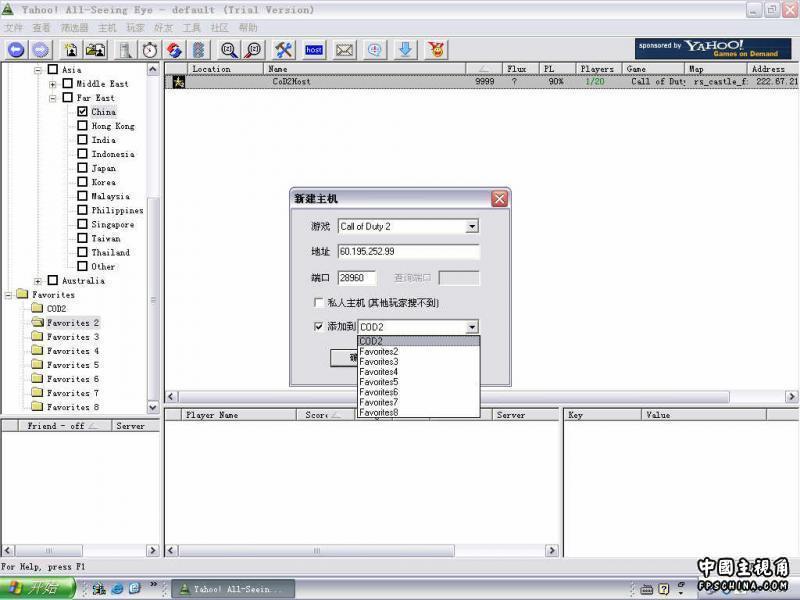
Task: Click the envelope mail toolbar icon
Action: [x=344, y=49]
